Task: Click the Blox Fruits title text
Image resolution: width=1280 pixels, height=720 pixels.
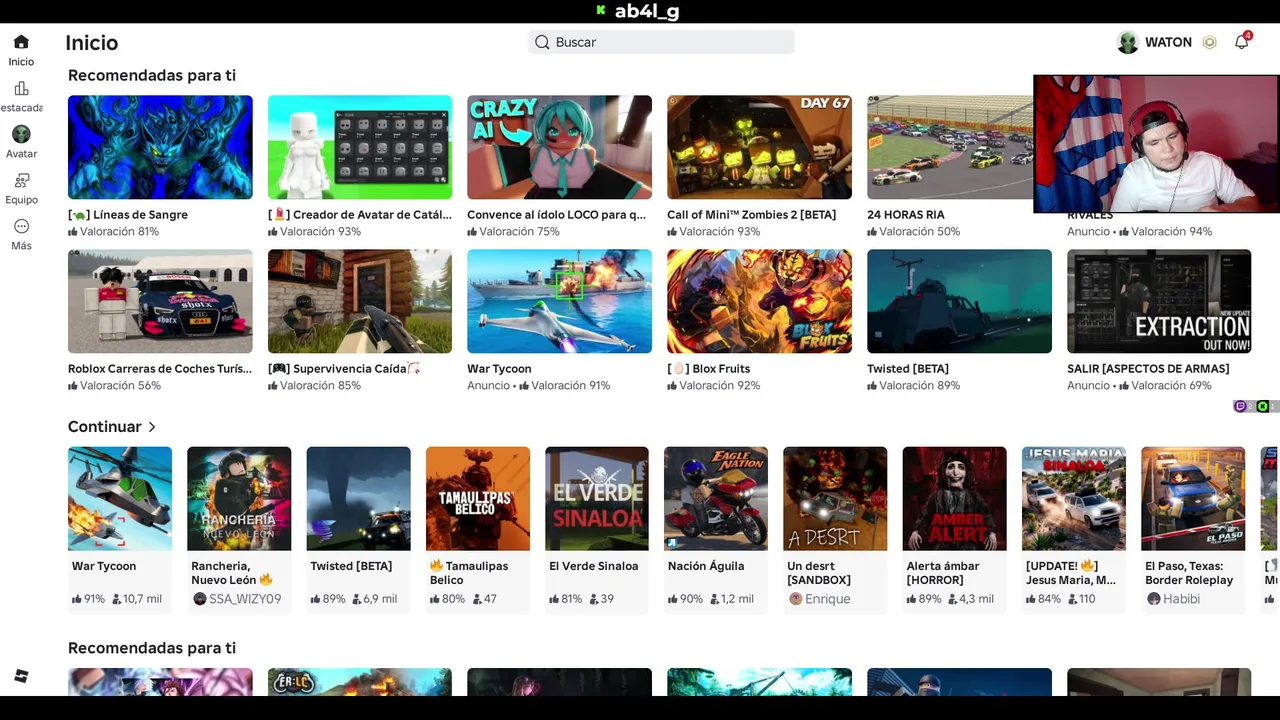Action: (709, 369)
